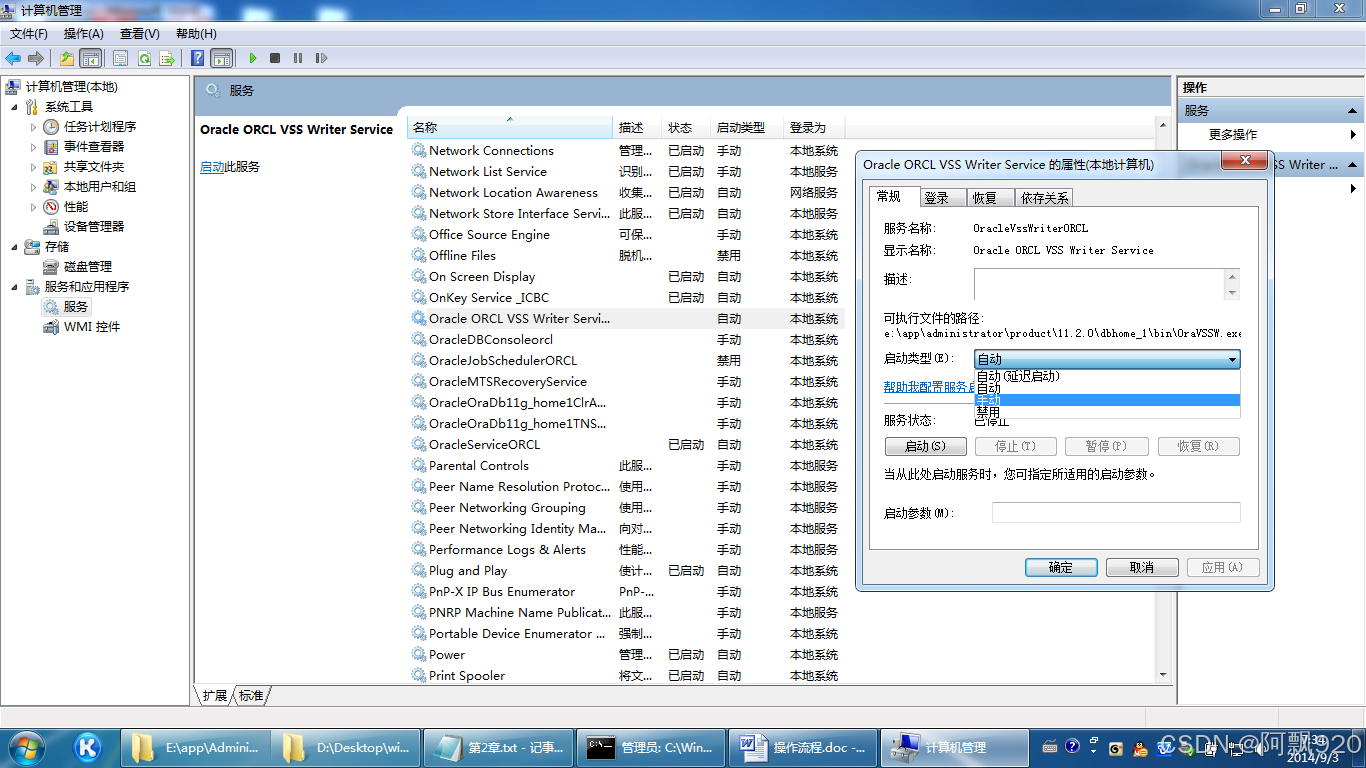This screenshot has width=1366, height=768.
Task: Click the Refresh toolbar icon
Action: coord(144,58)
